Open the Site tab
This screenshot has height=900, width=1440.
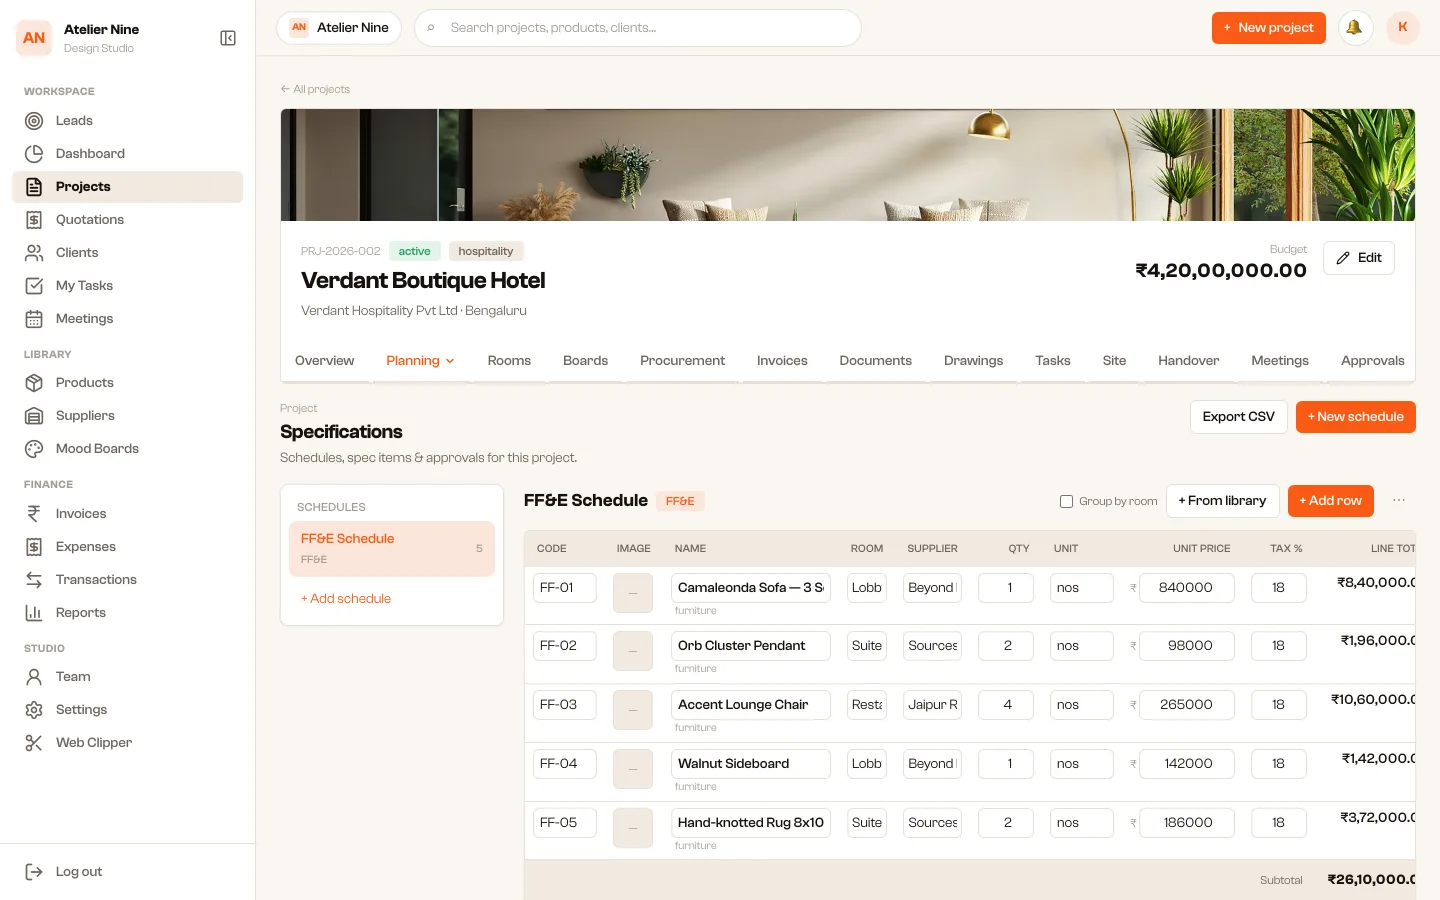tap(1114, 361)
